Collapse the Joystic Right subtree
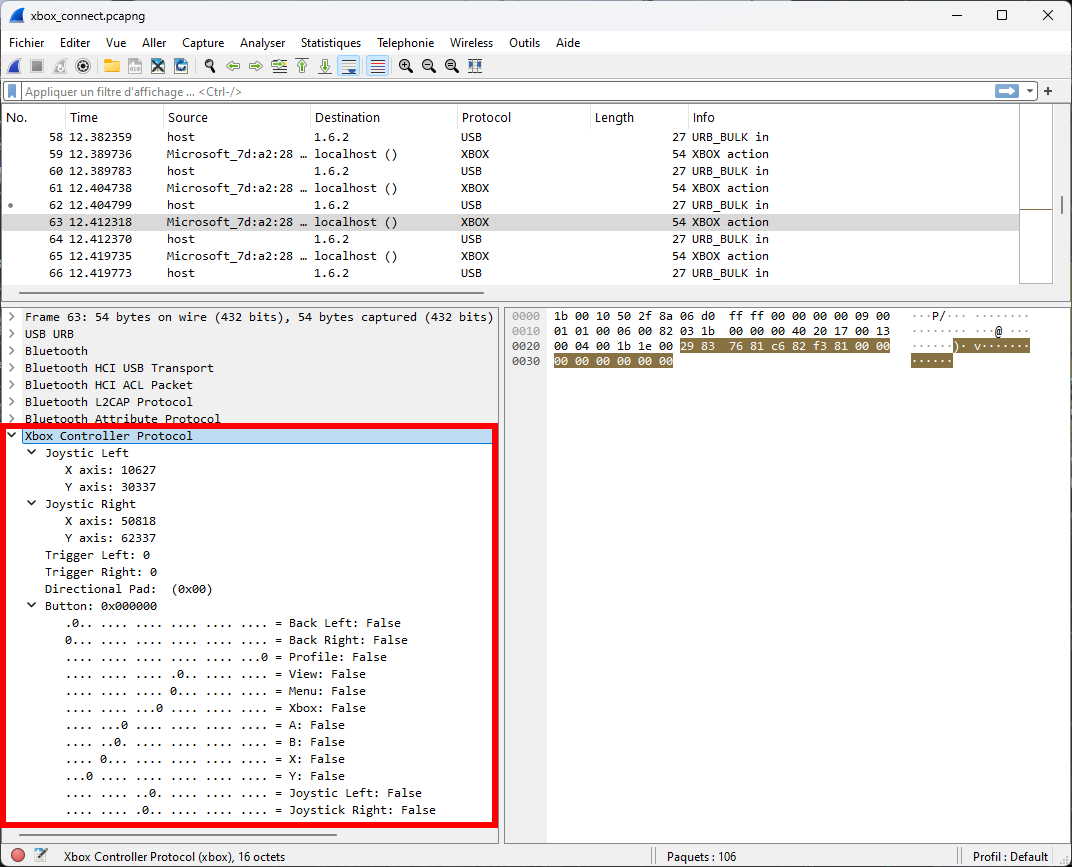The image size is (1072, 867). 31,503
